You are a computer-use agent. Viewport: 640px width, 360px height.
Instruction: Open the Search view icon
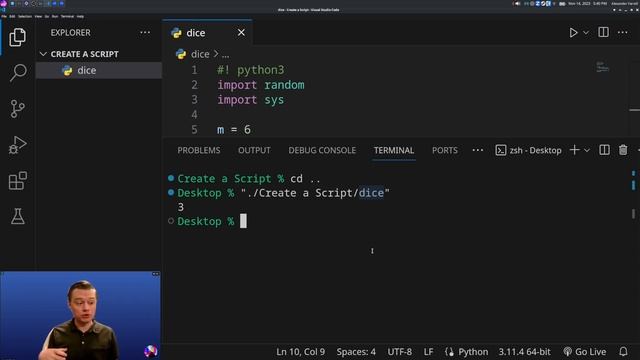(x=18, y=73)
